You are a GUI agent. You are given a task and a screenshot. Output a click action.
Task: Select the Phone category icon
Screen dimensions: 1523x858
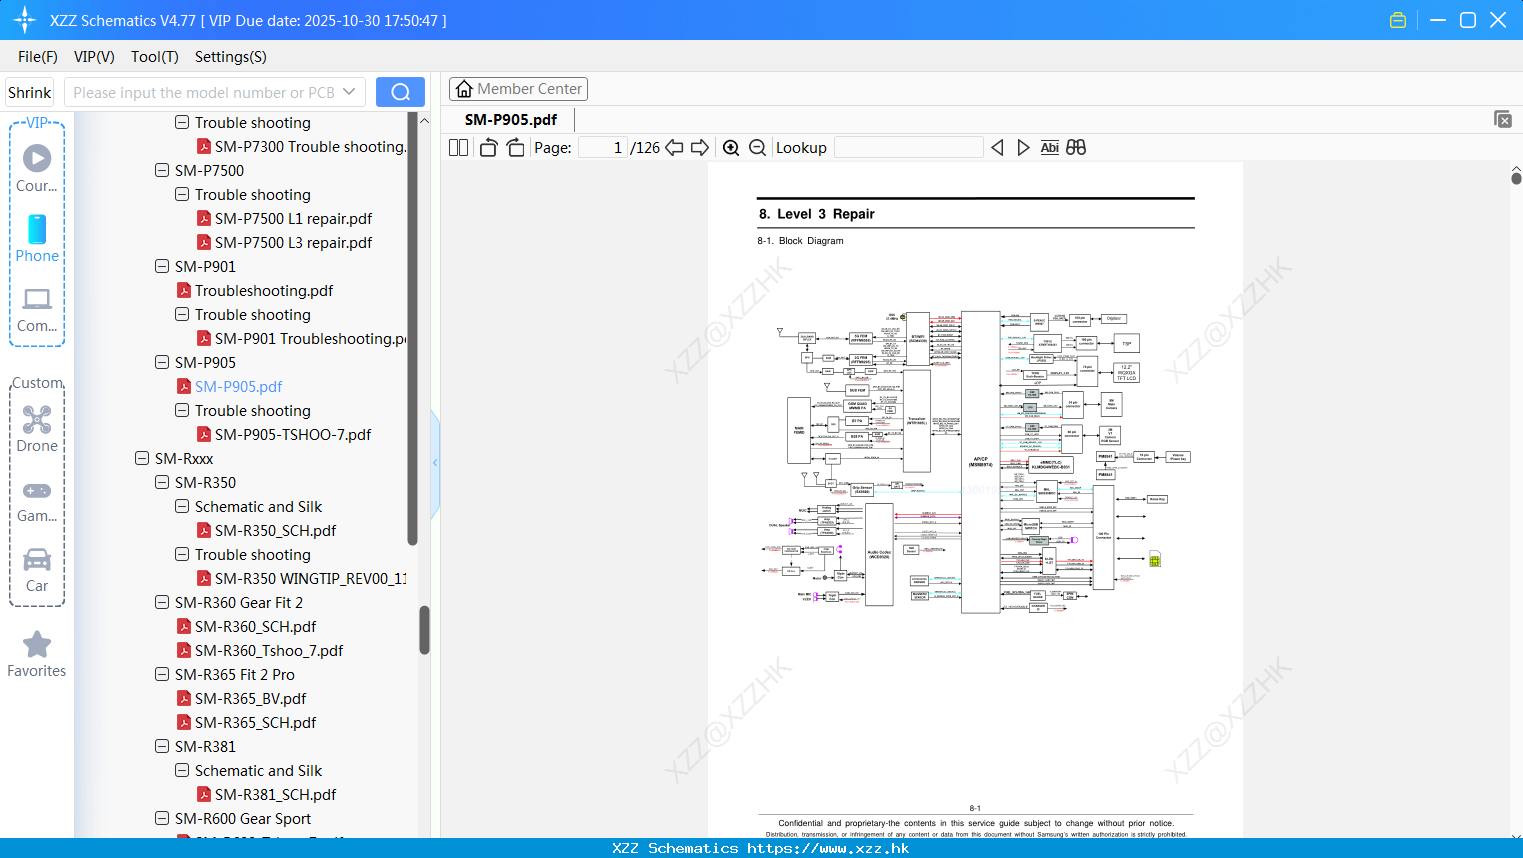(x=37, y=238)
